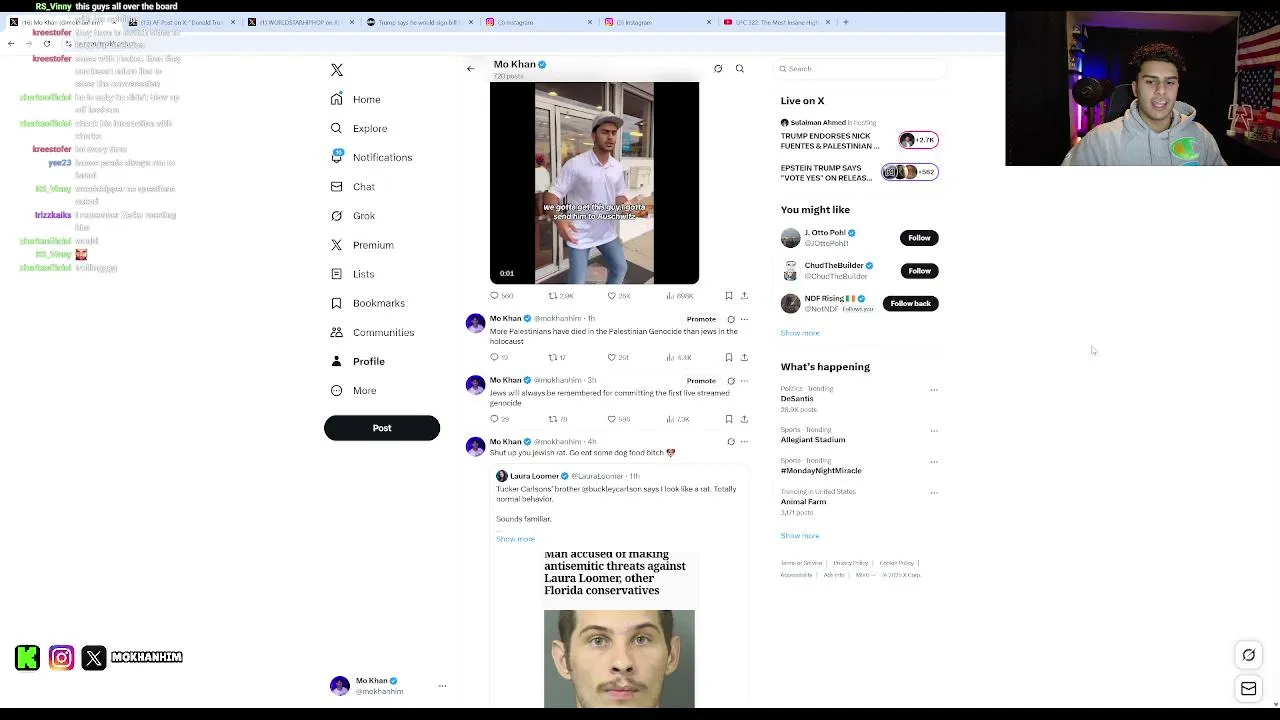Image resolution: width=1280 pixels, height=720 pixels.
Task: Go back using the profile header arrow
Action: pyautogui.click(x=471, y=69)
